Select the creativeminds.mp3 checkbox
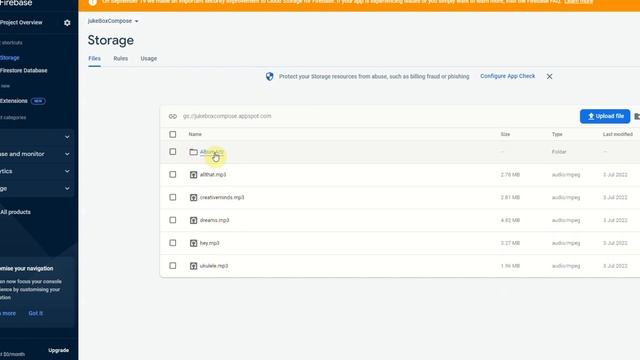This screenshot has width=640, height=360. (x=173, y=197)
